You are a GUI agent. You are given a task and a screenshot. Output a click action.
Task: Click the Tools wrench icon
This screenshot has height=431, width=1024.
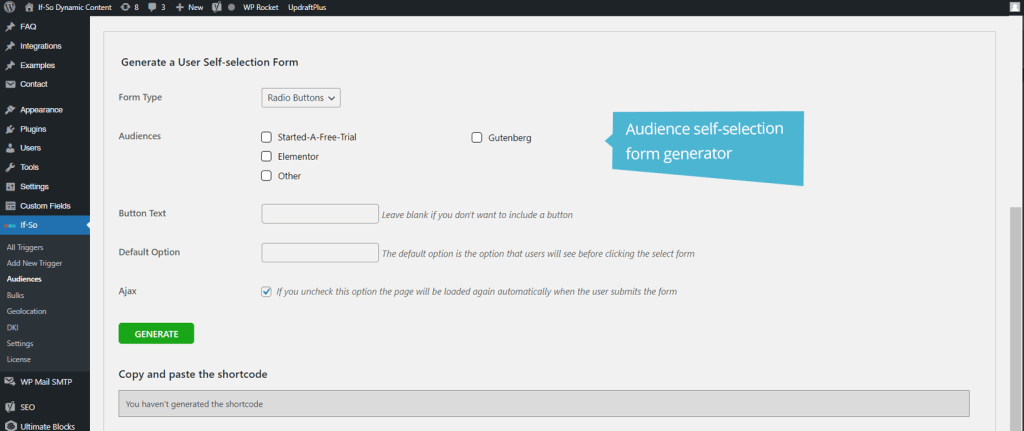[x=10, y=167]
